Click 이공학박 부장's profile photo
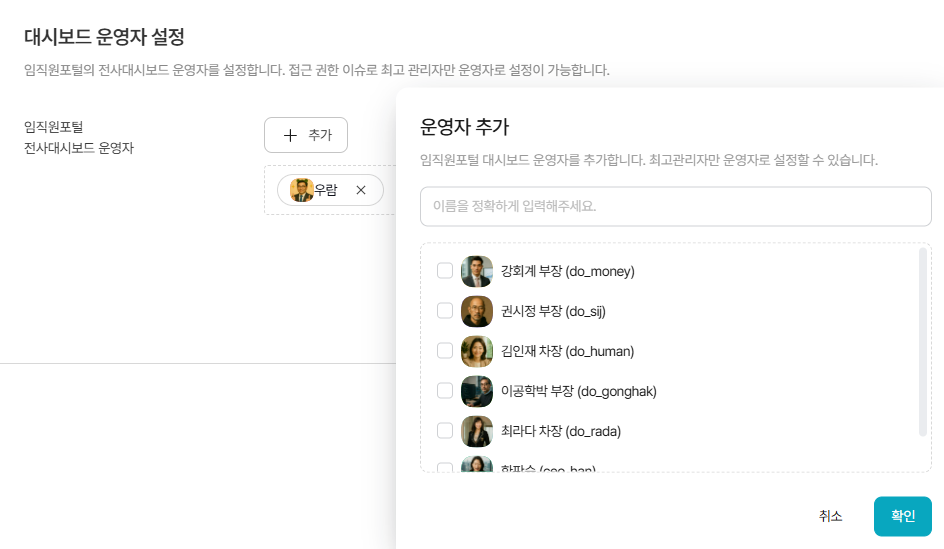The image size is (944, 549). click(477, 391)
